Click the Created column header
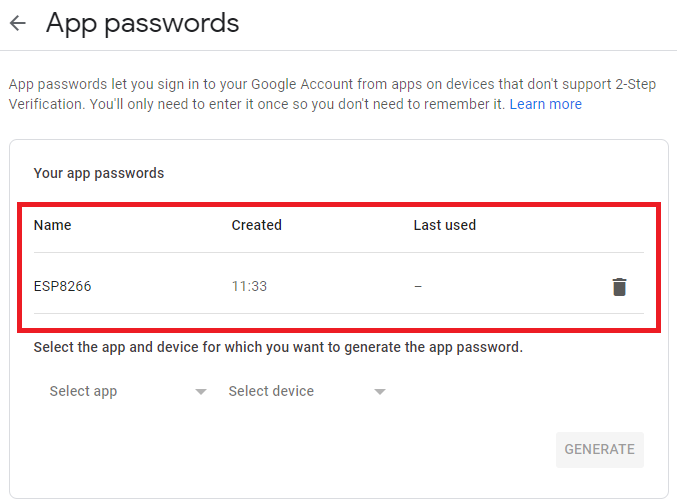677x504 pixels. click(256, 225)
